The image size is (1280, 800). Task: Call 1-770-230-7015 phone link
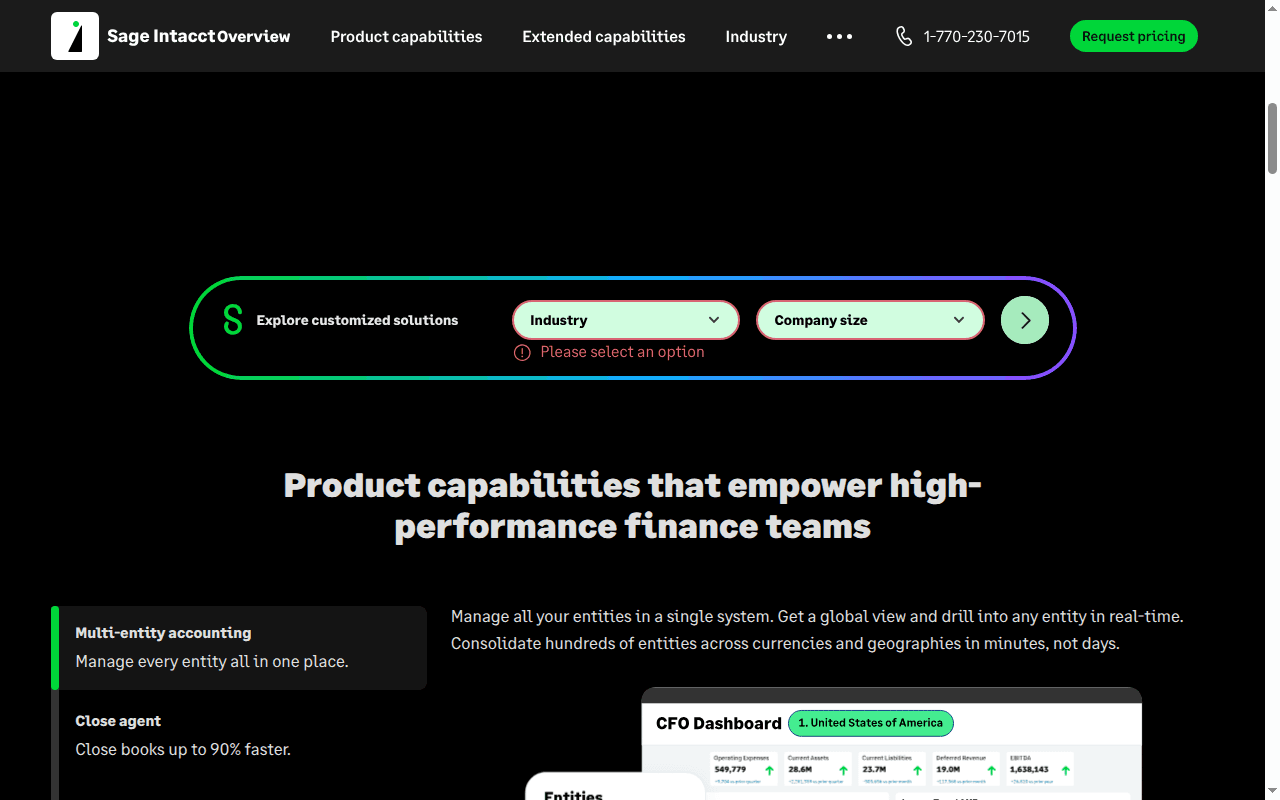(x=977, y=37)
